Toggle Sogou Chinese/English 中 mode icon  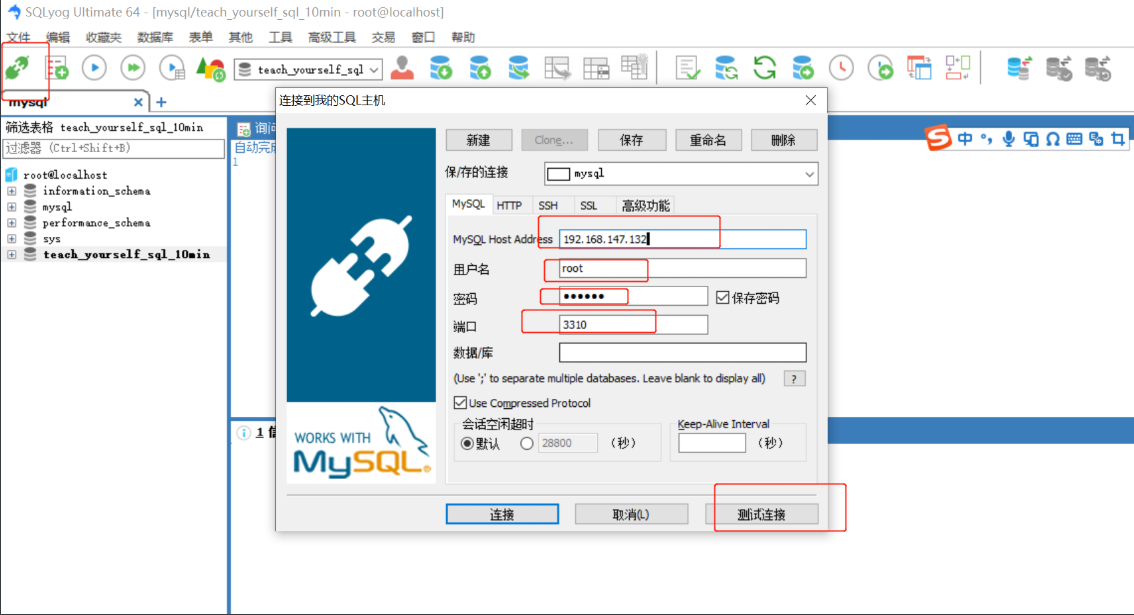coord(965,138)
